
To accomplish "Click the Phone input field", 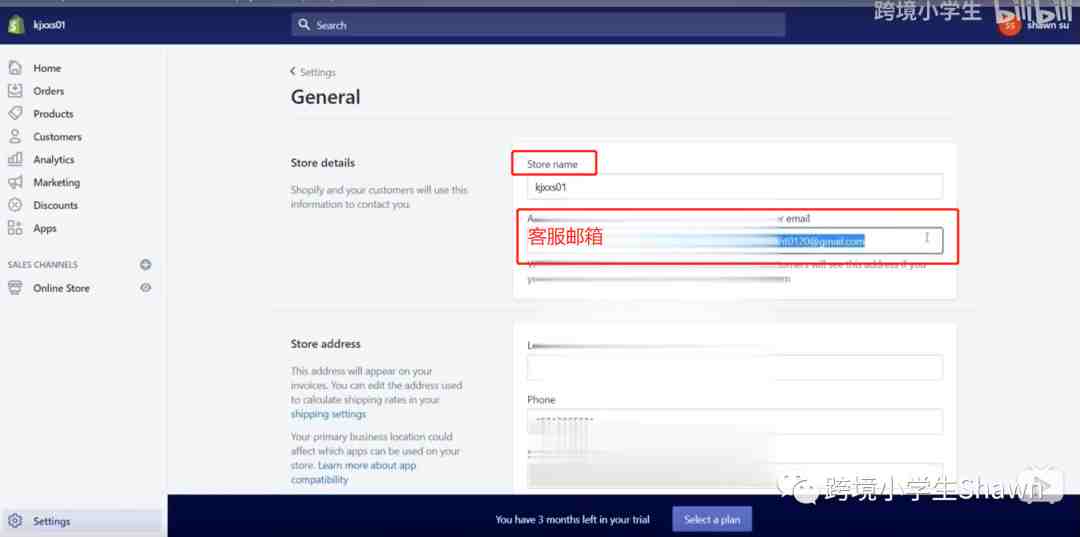I will click(735, 421).
